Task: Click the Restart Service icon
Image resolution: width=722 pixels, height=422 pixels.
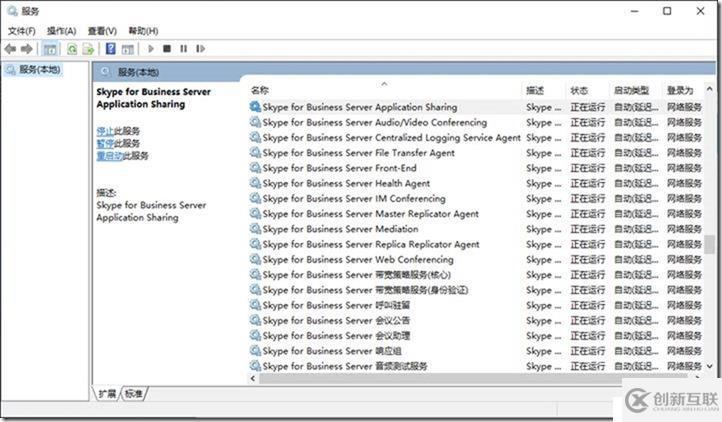Action: (x=200, y=48)
